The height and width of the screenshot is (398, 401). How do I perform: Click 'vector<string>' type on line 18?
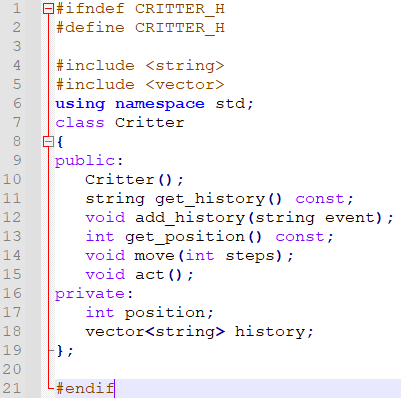(155, 332)
